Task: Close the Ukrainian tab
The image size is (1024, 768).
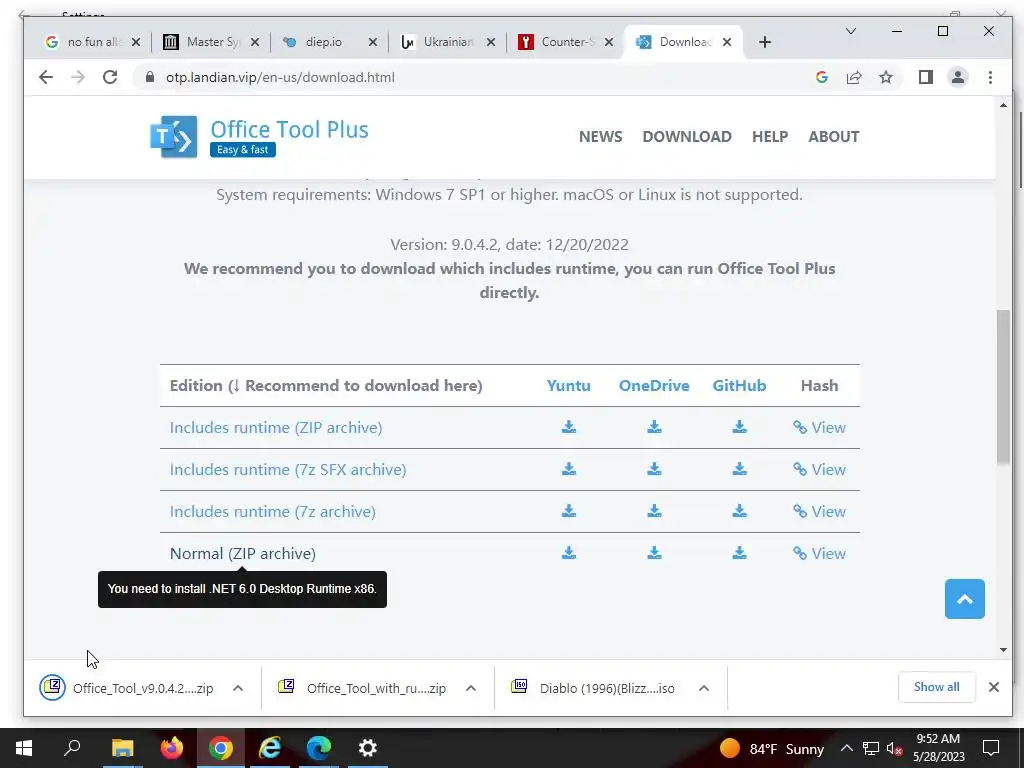Action: tap(490, 42)
